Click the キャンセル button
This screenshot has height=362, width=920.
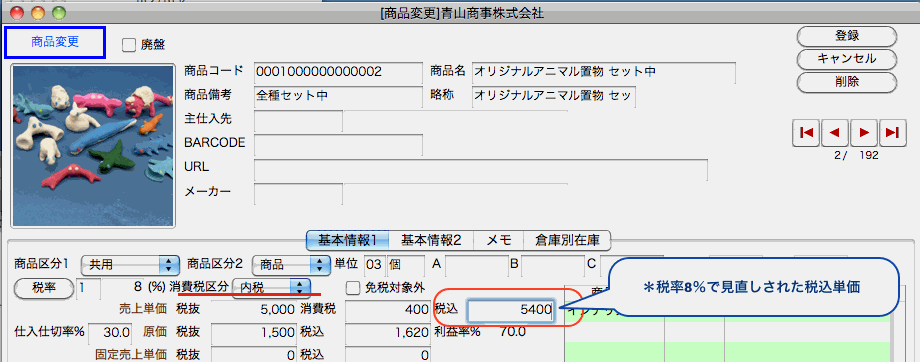click(847, 59)
